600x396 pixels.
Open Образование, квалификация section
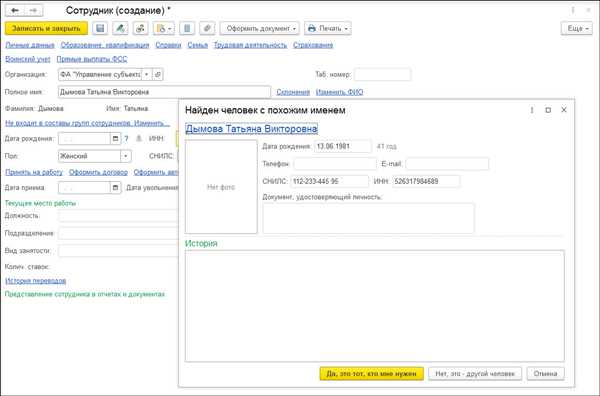[105, 45]
